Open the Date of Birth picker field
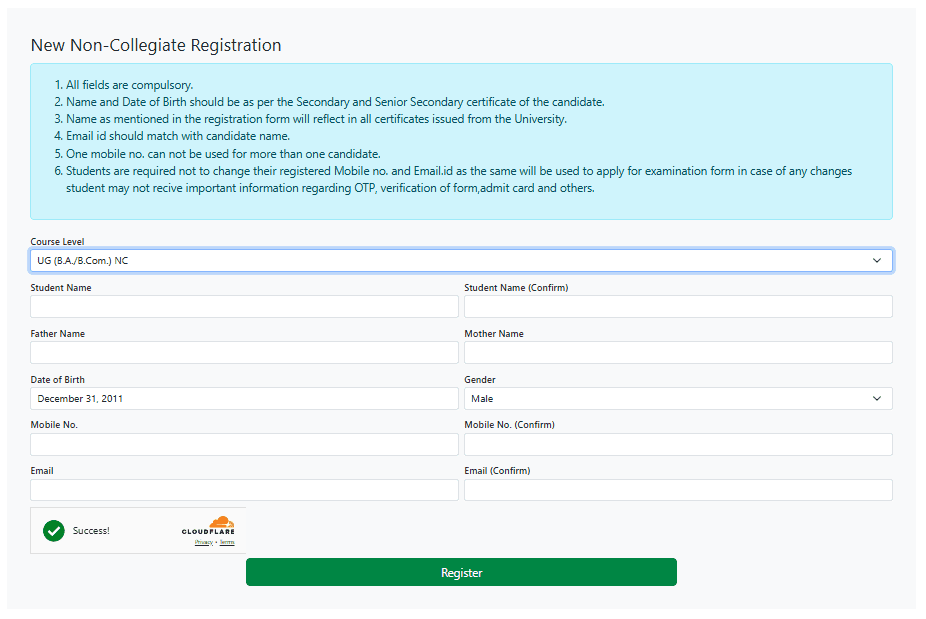 tap(244, 398)
